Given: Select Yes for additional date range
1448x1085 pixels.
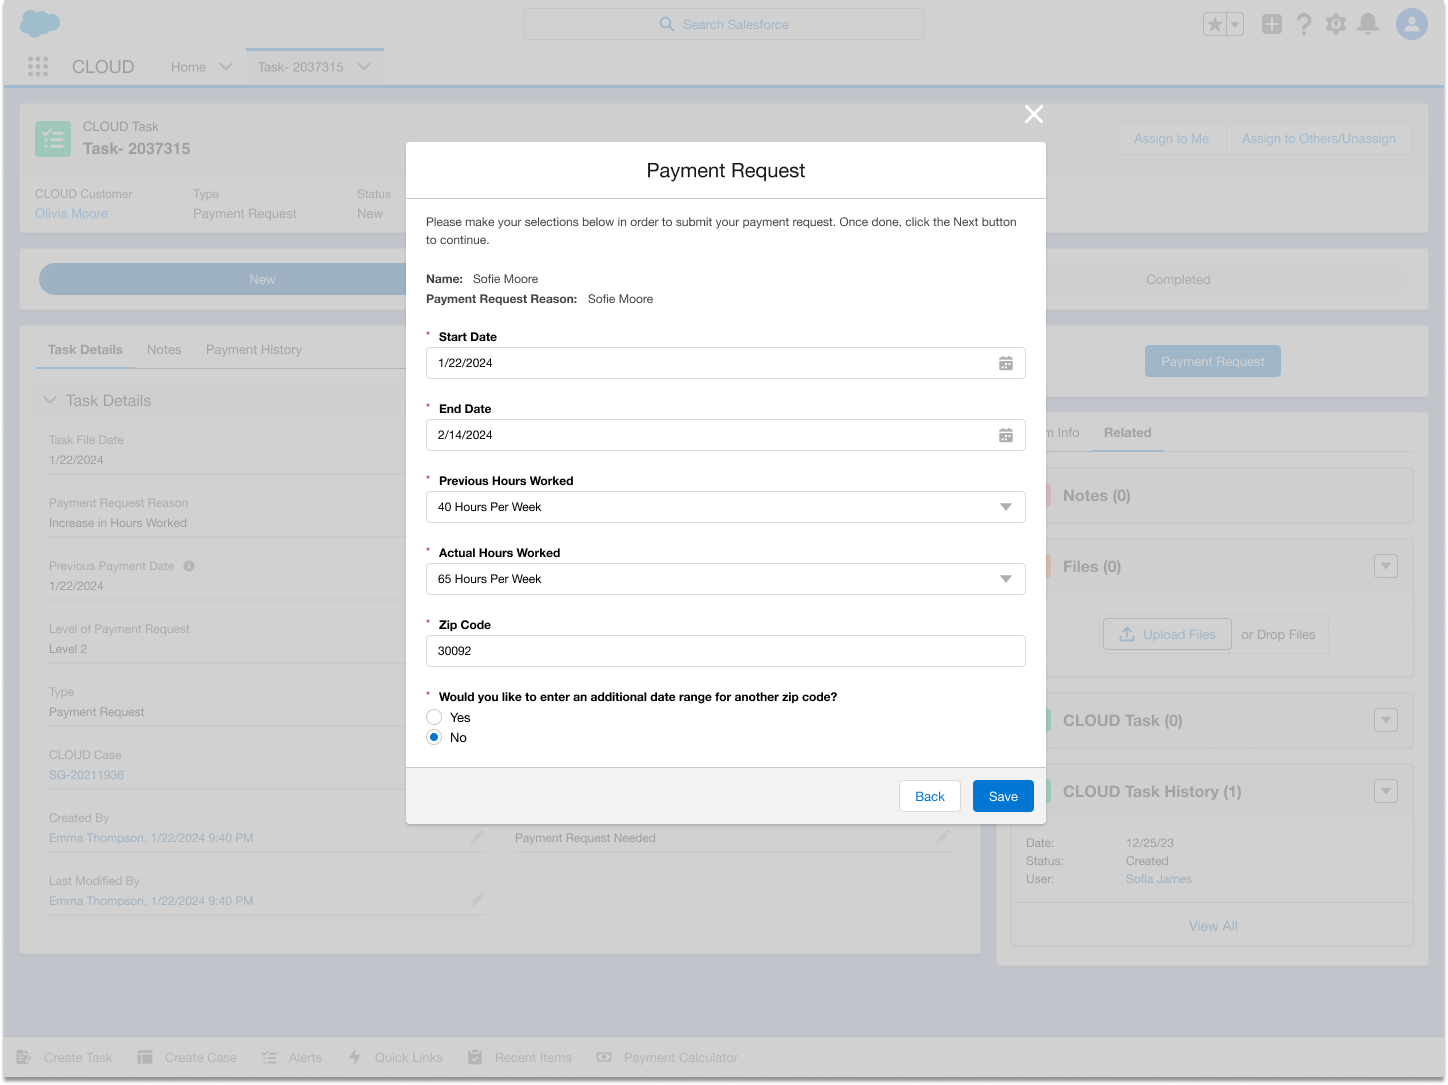Looking at the screenshot, I should click(x=434, y=717).
